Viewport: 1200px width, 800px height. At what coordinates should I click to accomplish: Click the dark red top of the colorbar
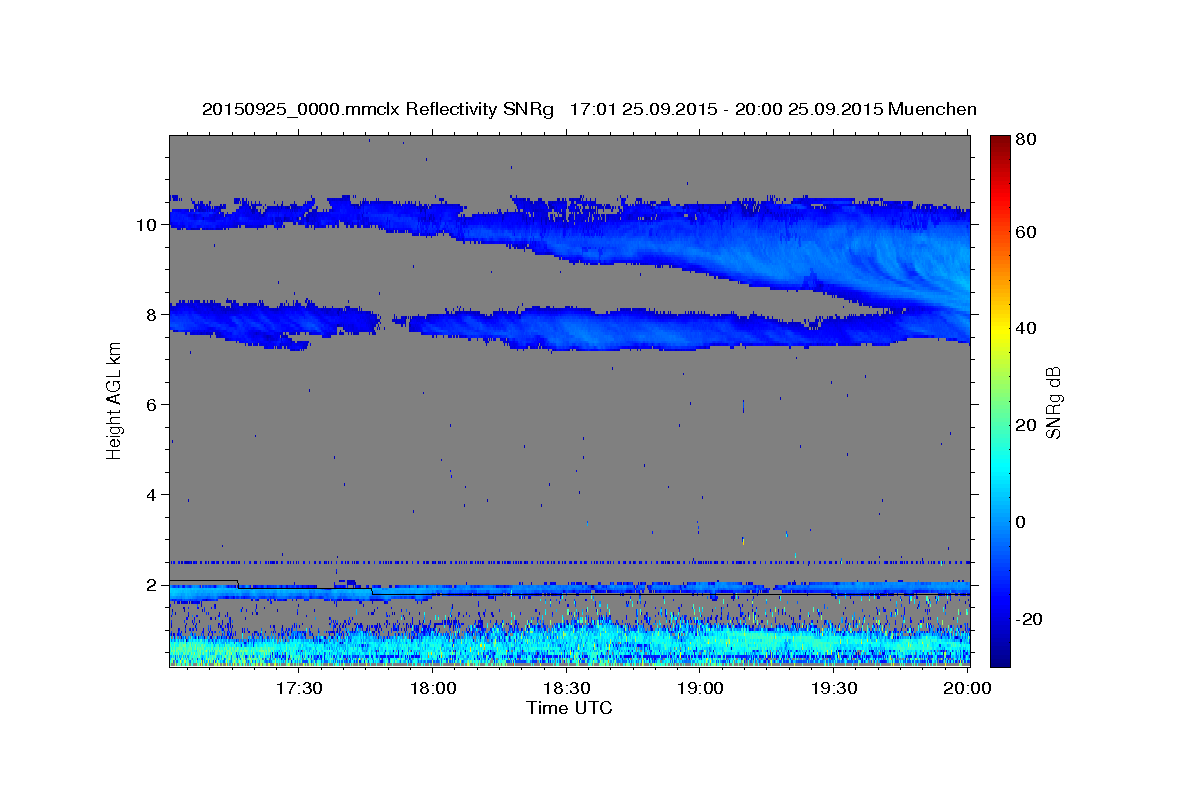pos(1000,145)
